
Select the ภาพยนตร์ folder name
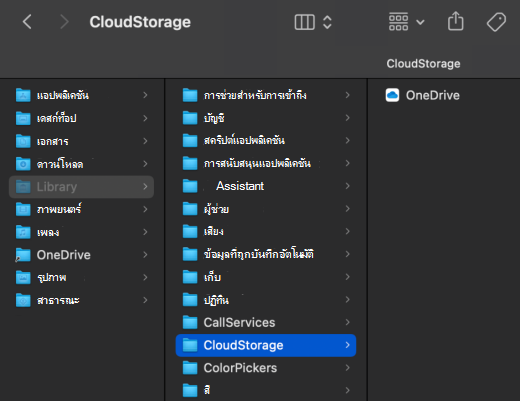(x=59, y=209)
